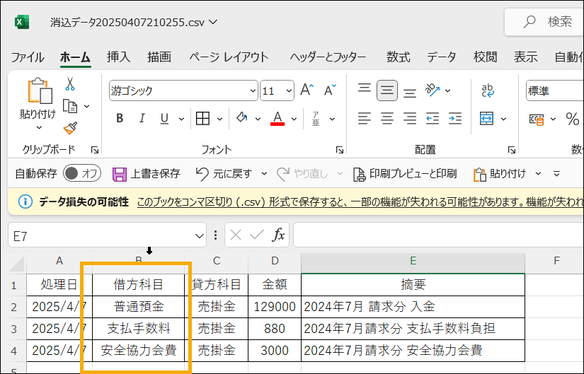
Task: Click the phonetic guide (ア亜) icon
Action: 316,118
